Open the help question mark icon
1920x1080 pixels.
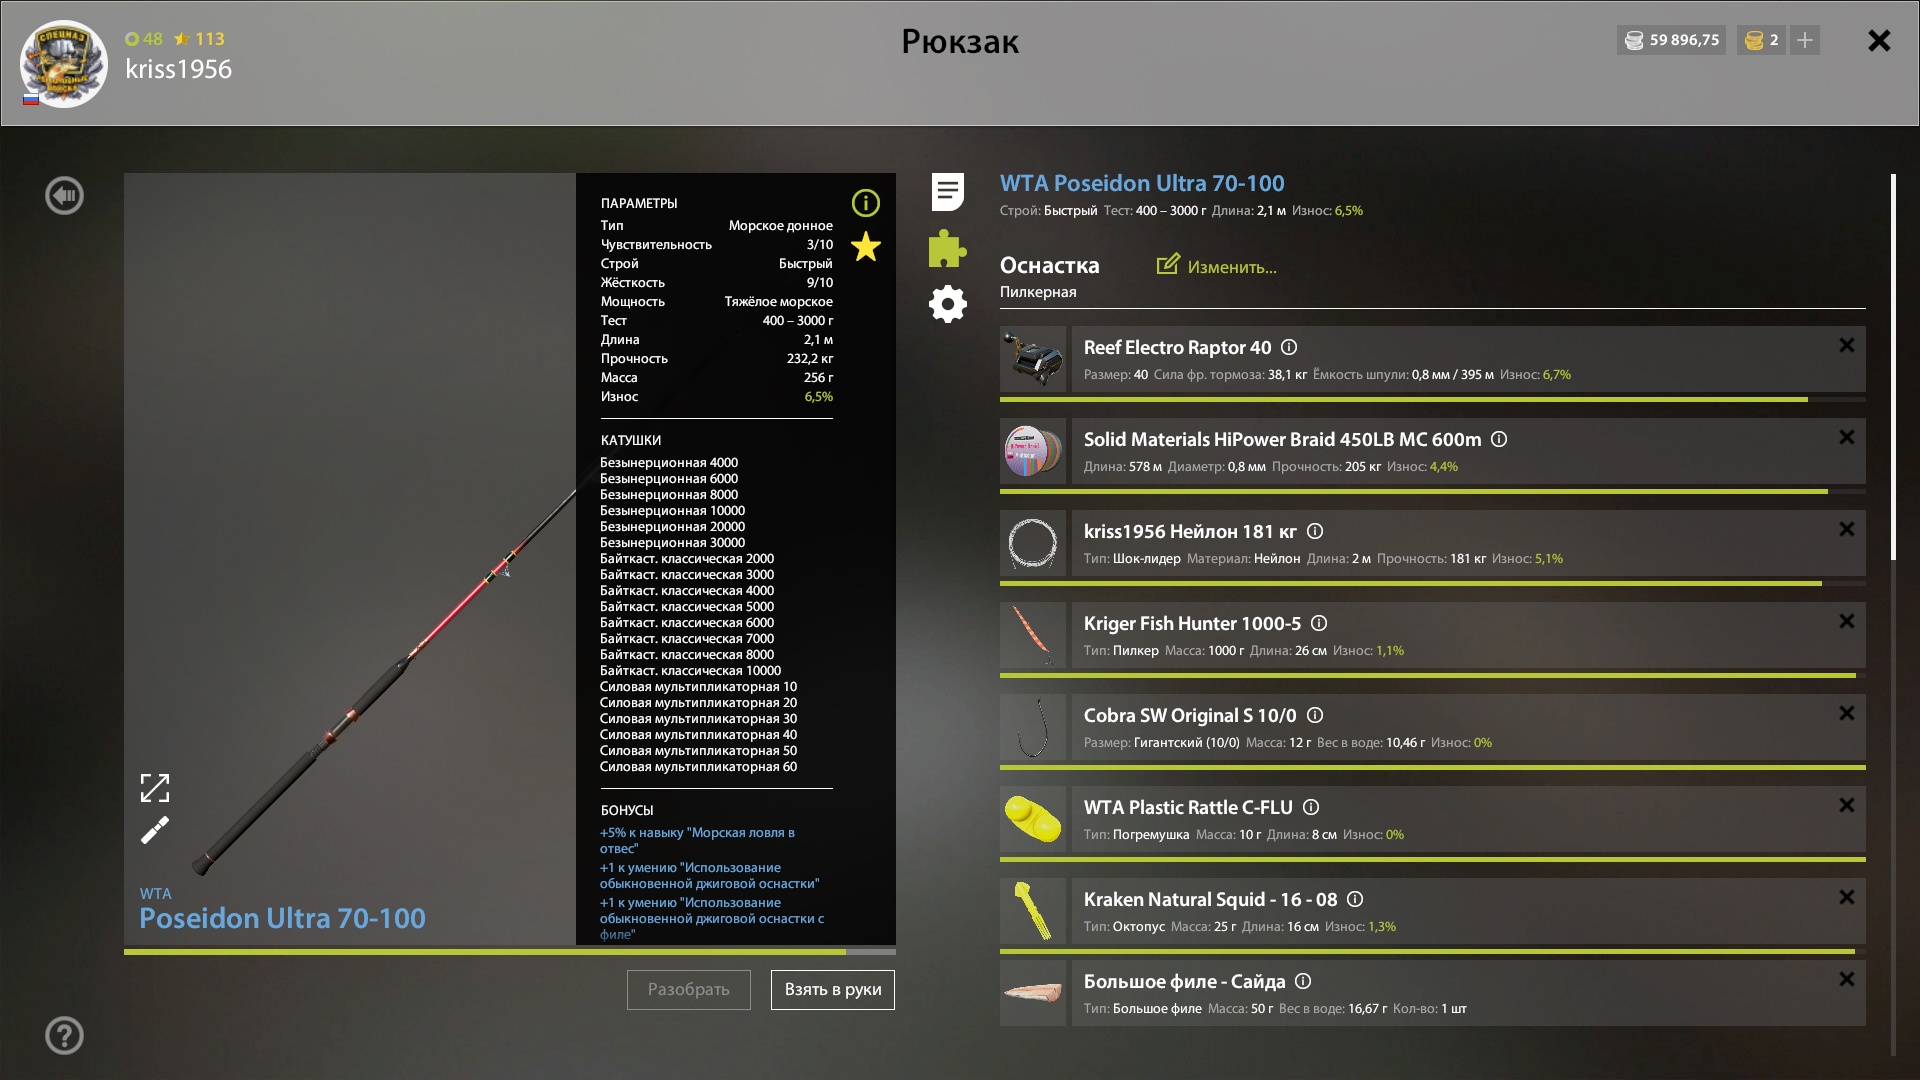point(64,1036)
